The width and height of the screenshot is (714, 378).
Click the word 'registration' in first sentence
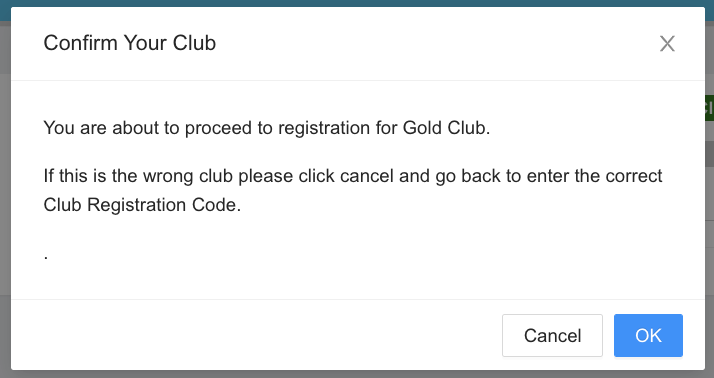pyautogui.click(x=324, y=128)
